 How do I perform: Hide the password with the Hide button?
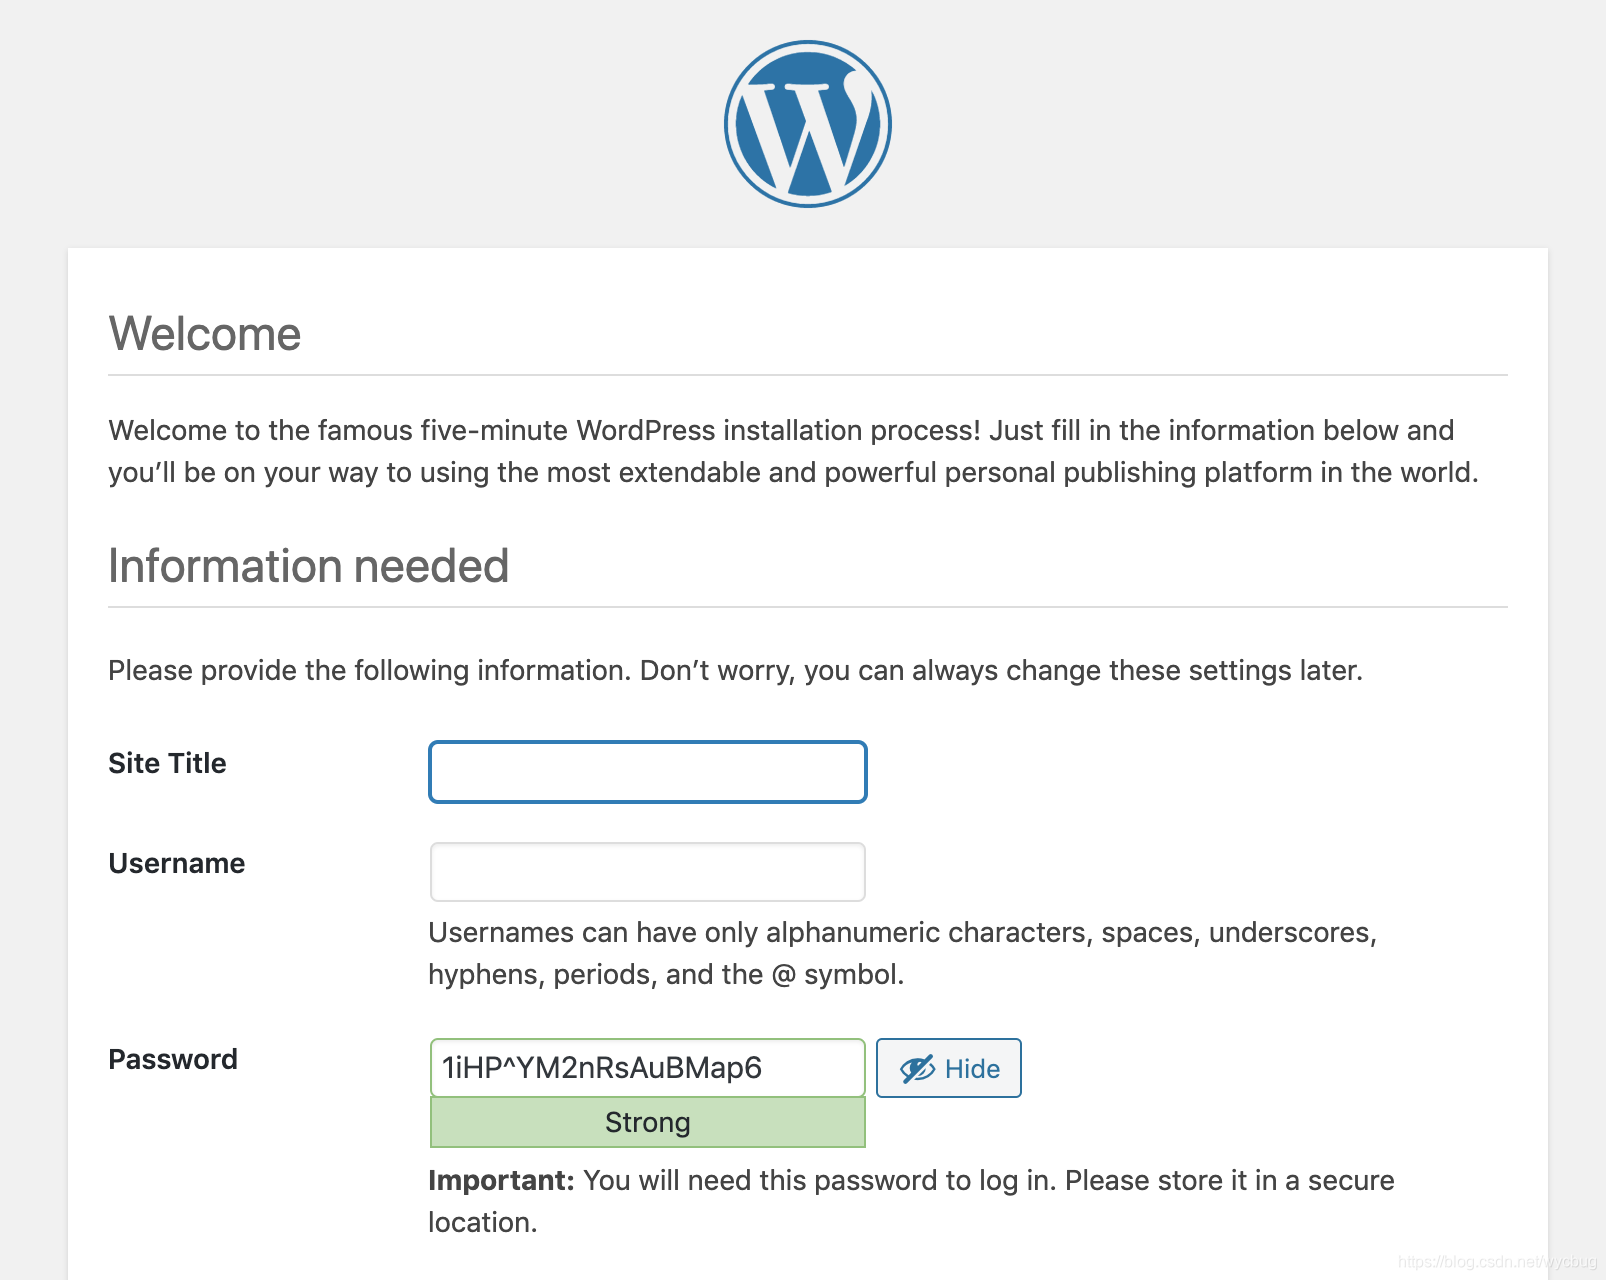[948, 1068]
